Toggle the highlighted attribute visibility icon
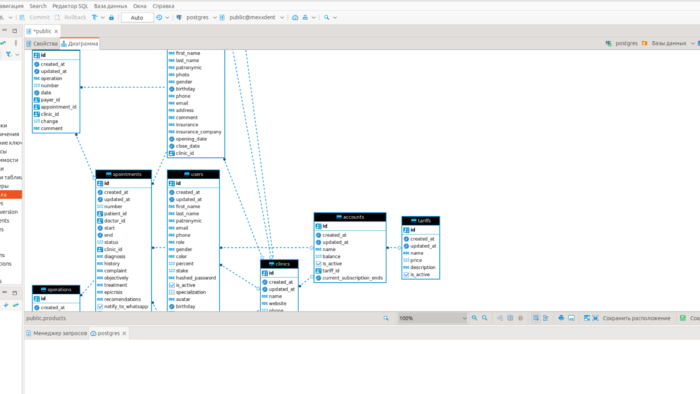Viewport: 700px width, 394px height. coord(536,318)
